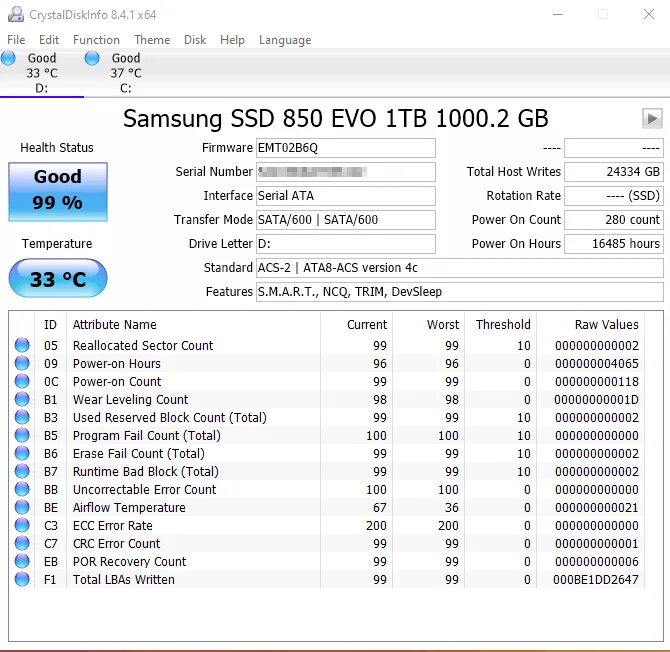Click the blue status orb for drive C:

click(92, 58)
